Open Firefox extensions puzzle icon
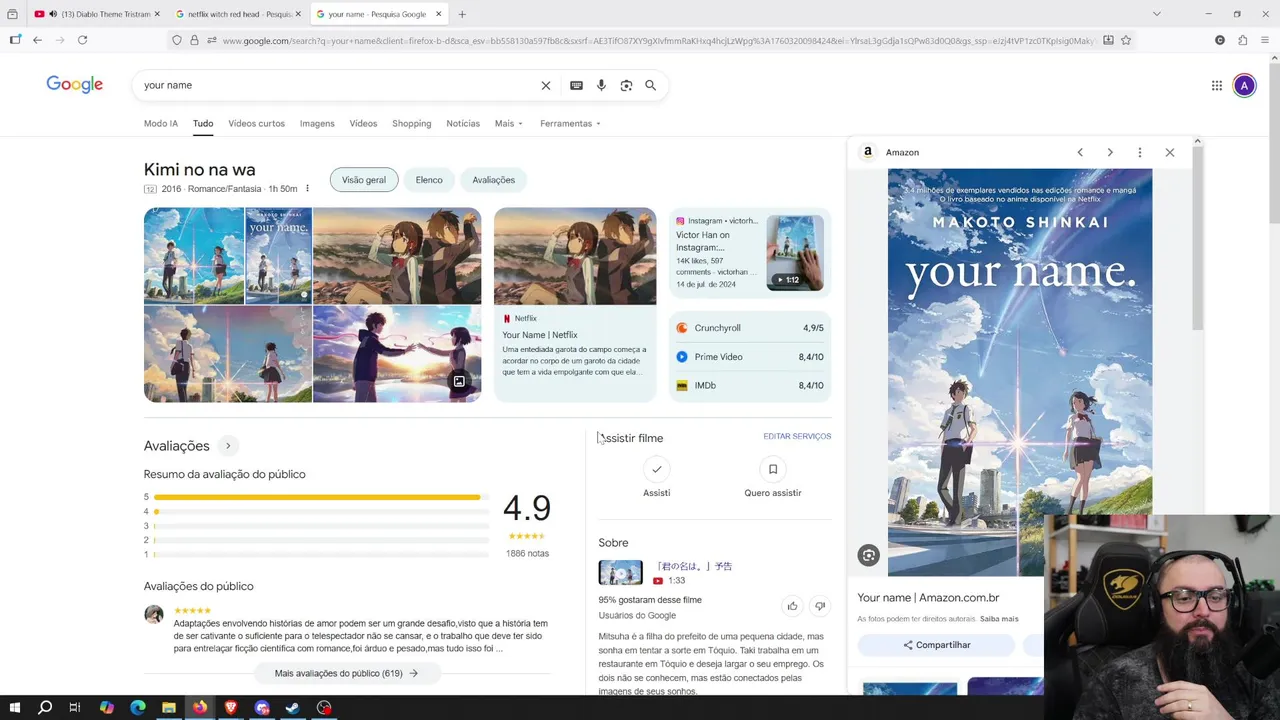 (1243, 40)
